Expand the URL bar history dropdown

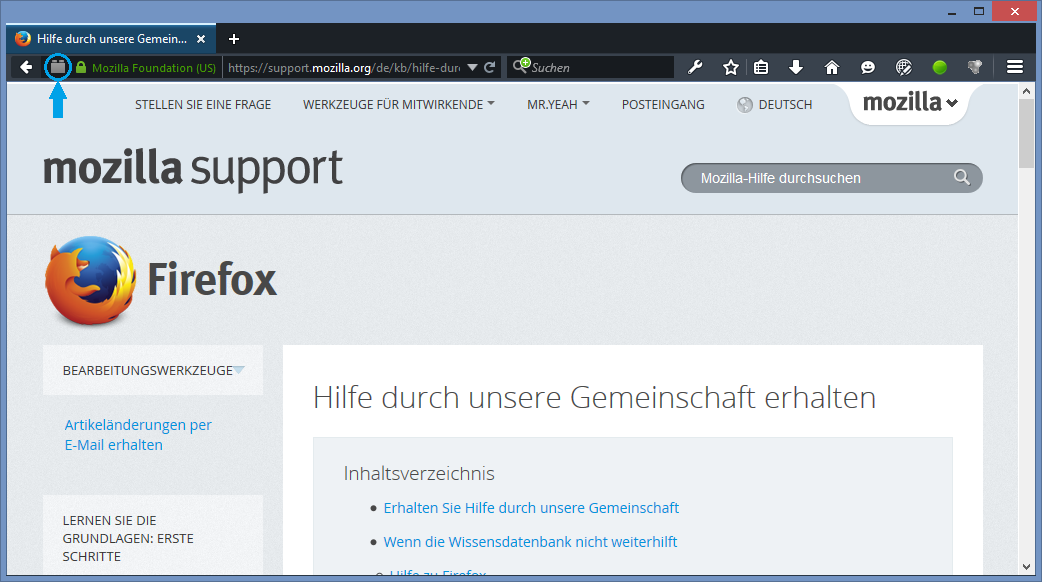[x=472, y=67]
